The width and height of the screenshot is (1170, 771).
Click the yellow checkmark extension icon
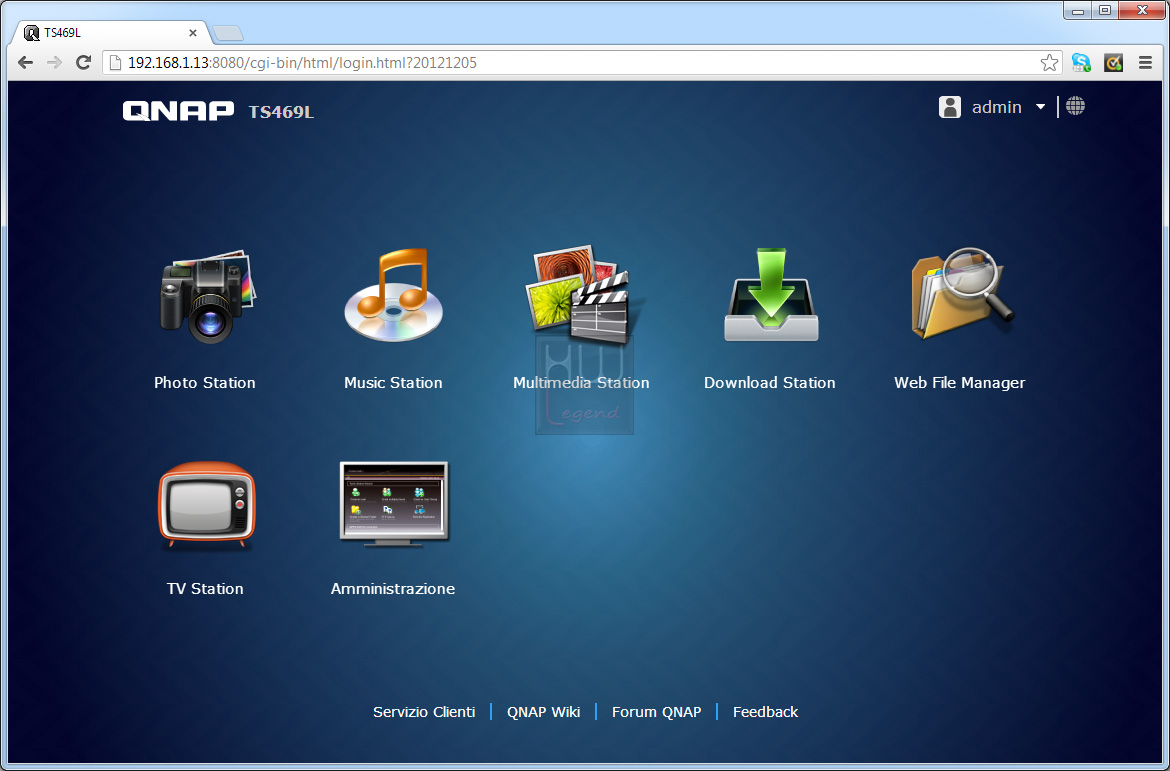coord(1113,63)
